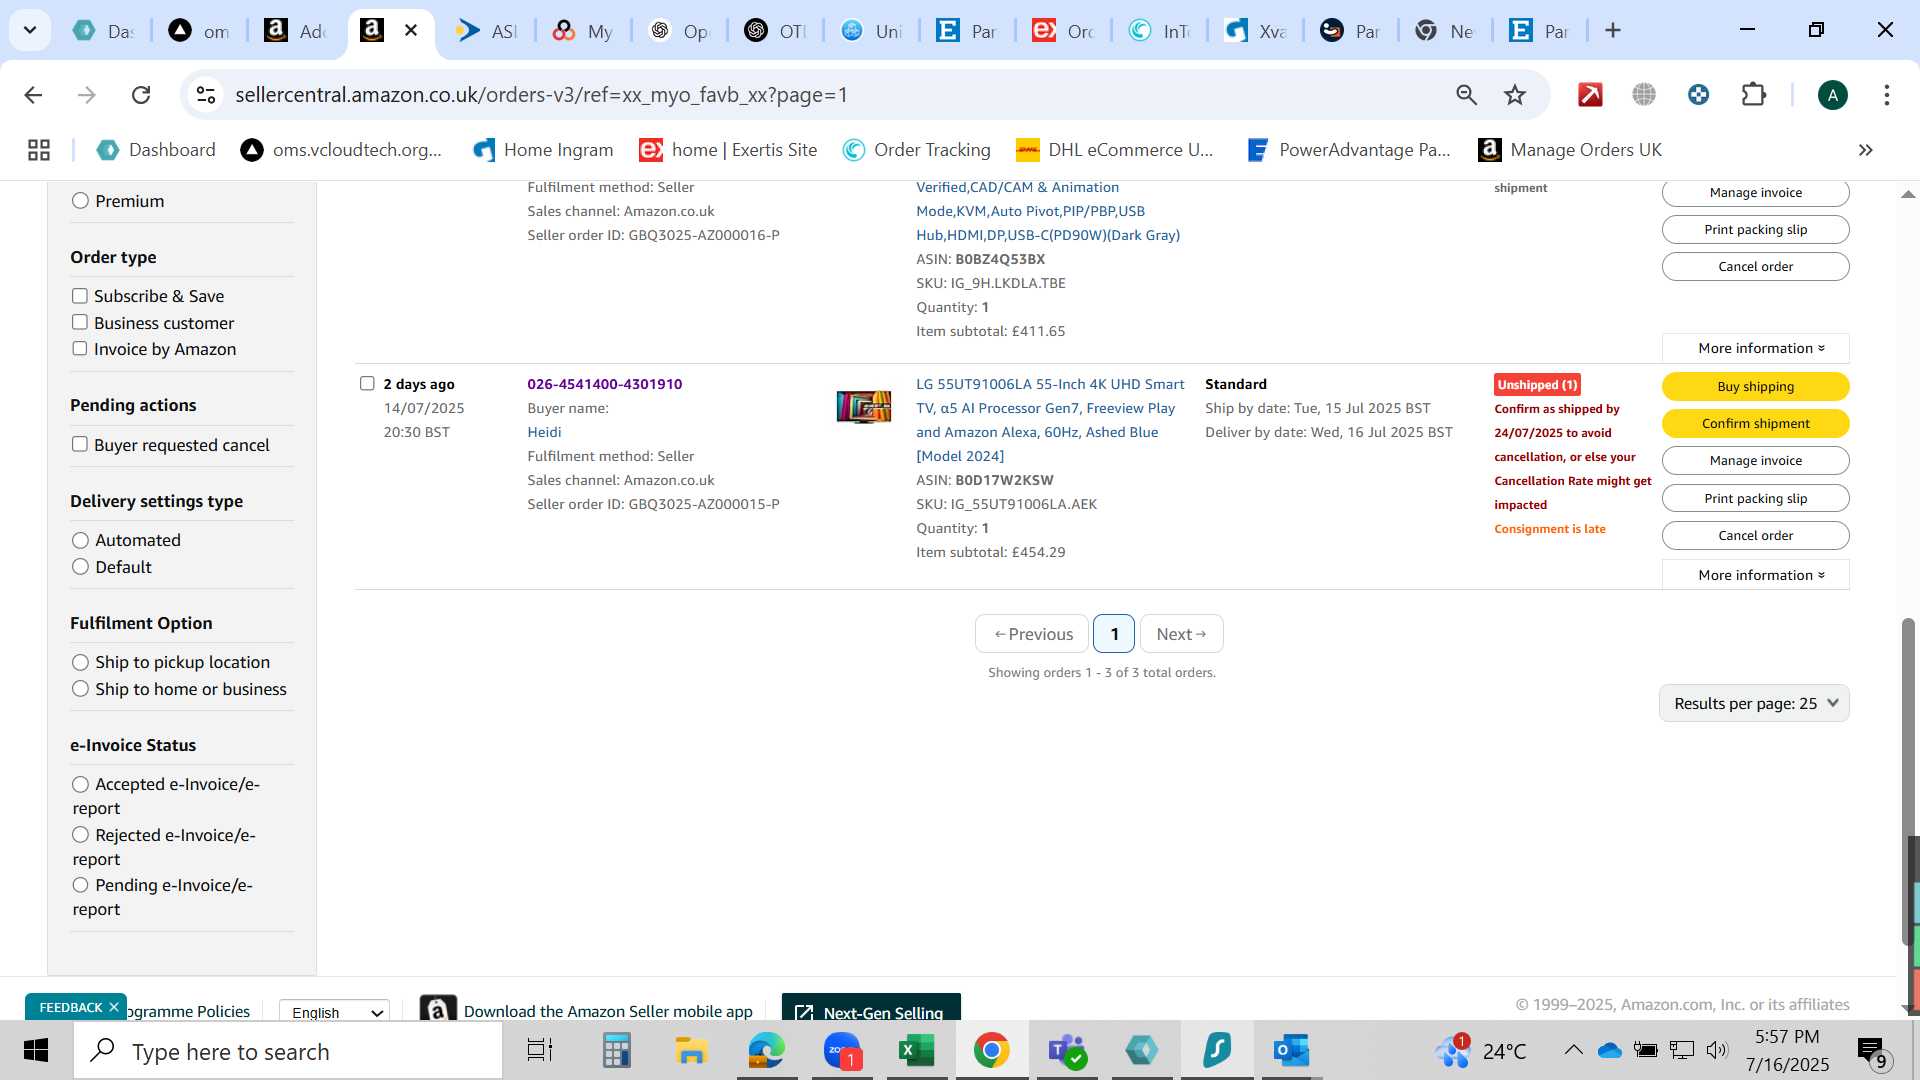
Task: Open Task View in the taskbar
Action: coord(540,1051)
